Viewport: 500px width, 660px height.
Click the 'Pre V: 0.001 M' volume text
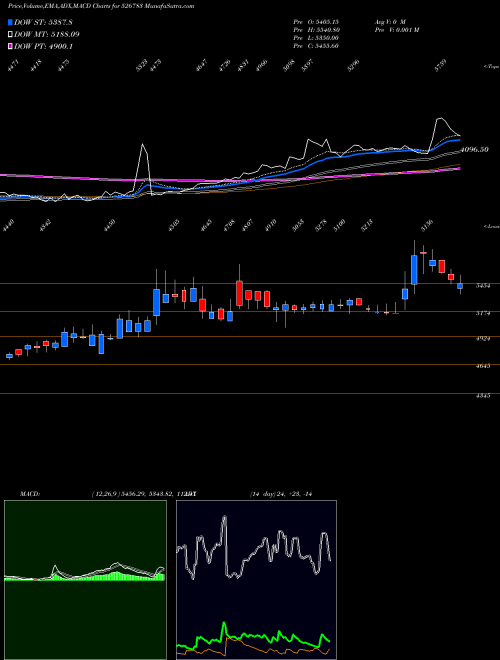pos(396,30)
